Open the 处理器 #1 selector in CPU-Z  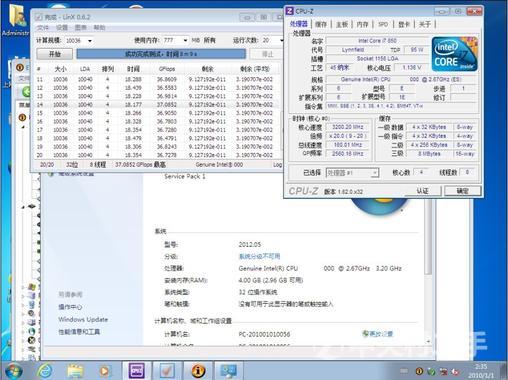tap(352, 173)
